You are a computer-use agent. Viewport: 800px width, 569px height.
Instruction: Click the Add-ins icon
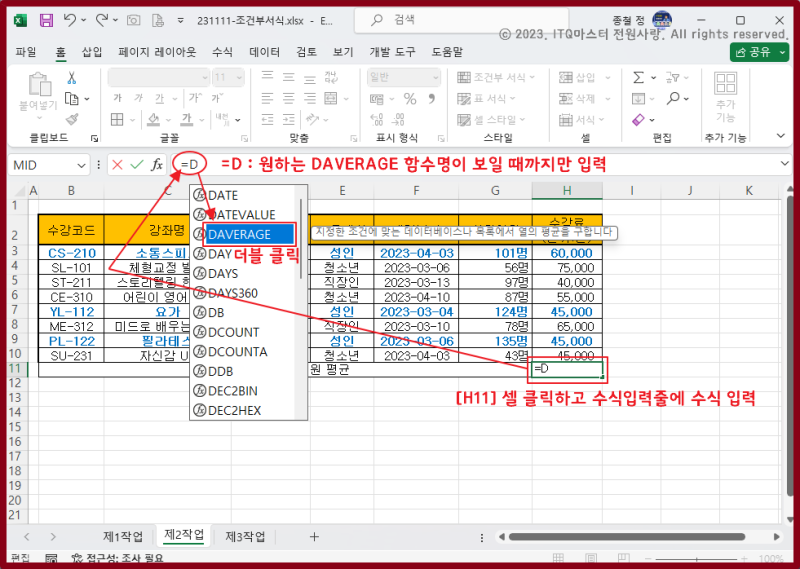click(x=725, y=83)
